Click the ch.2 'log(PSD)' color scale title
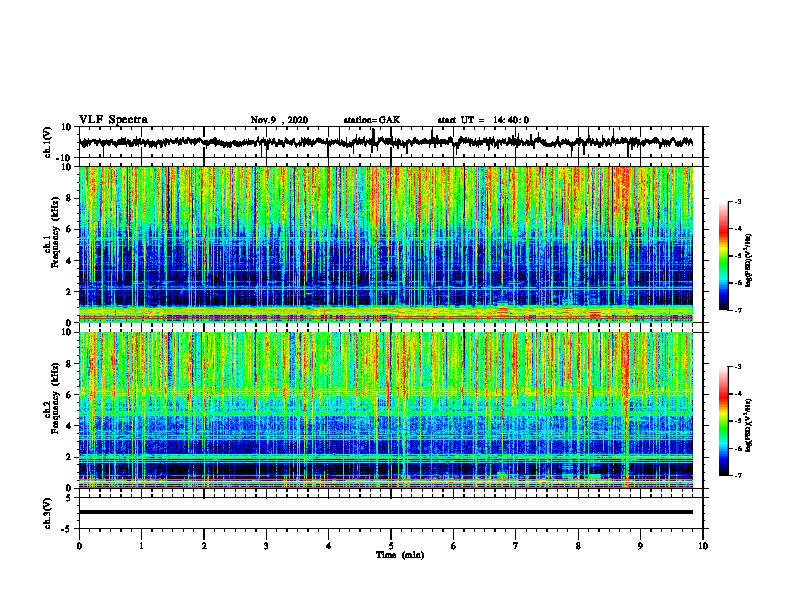 point(749,425)
